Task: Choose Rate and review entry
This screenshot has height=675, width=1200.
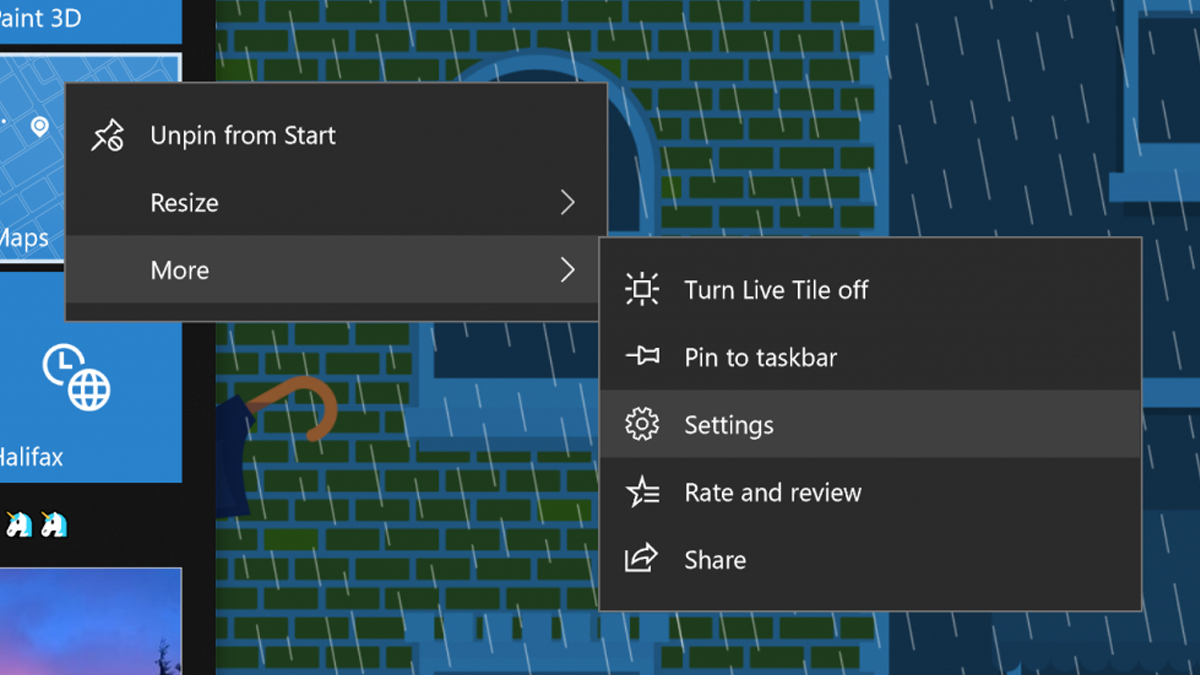Action: pos(772,492)
